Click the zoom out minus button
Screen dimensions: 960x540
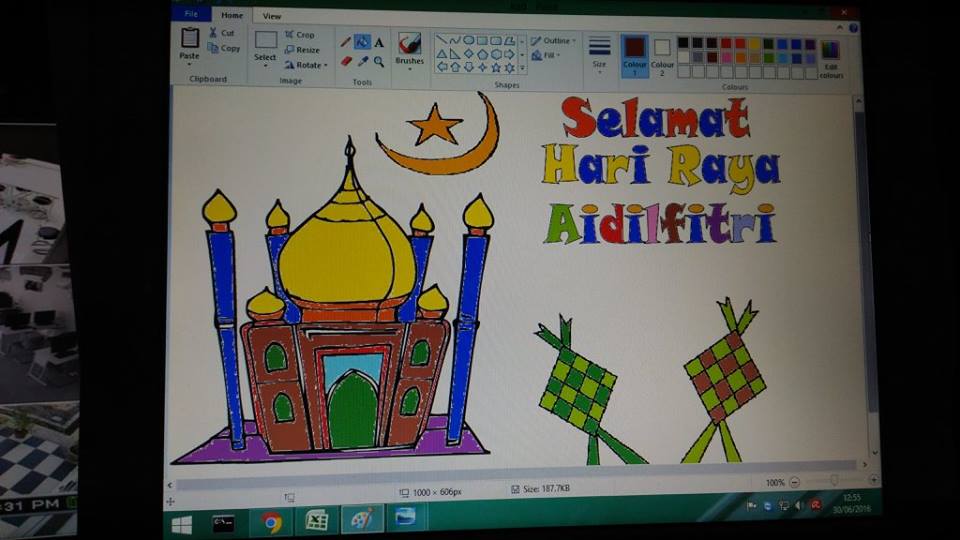click(794, 482)
